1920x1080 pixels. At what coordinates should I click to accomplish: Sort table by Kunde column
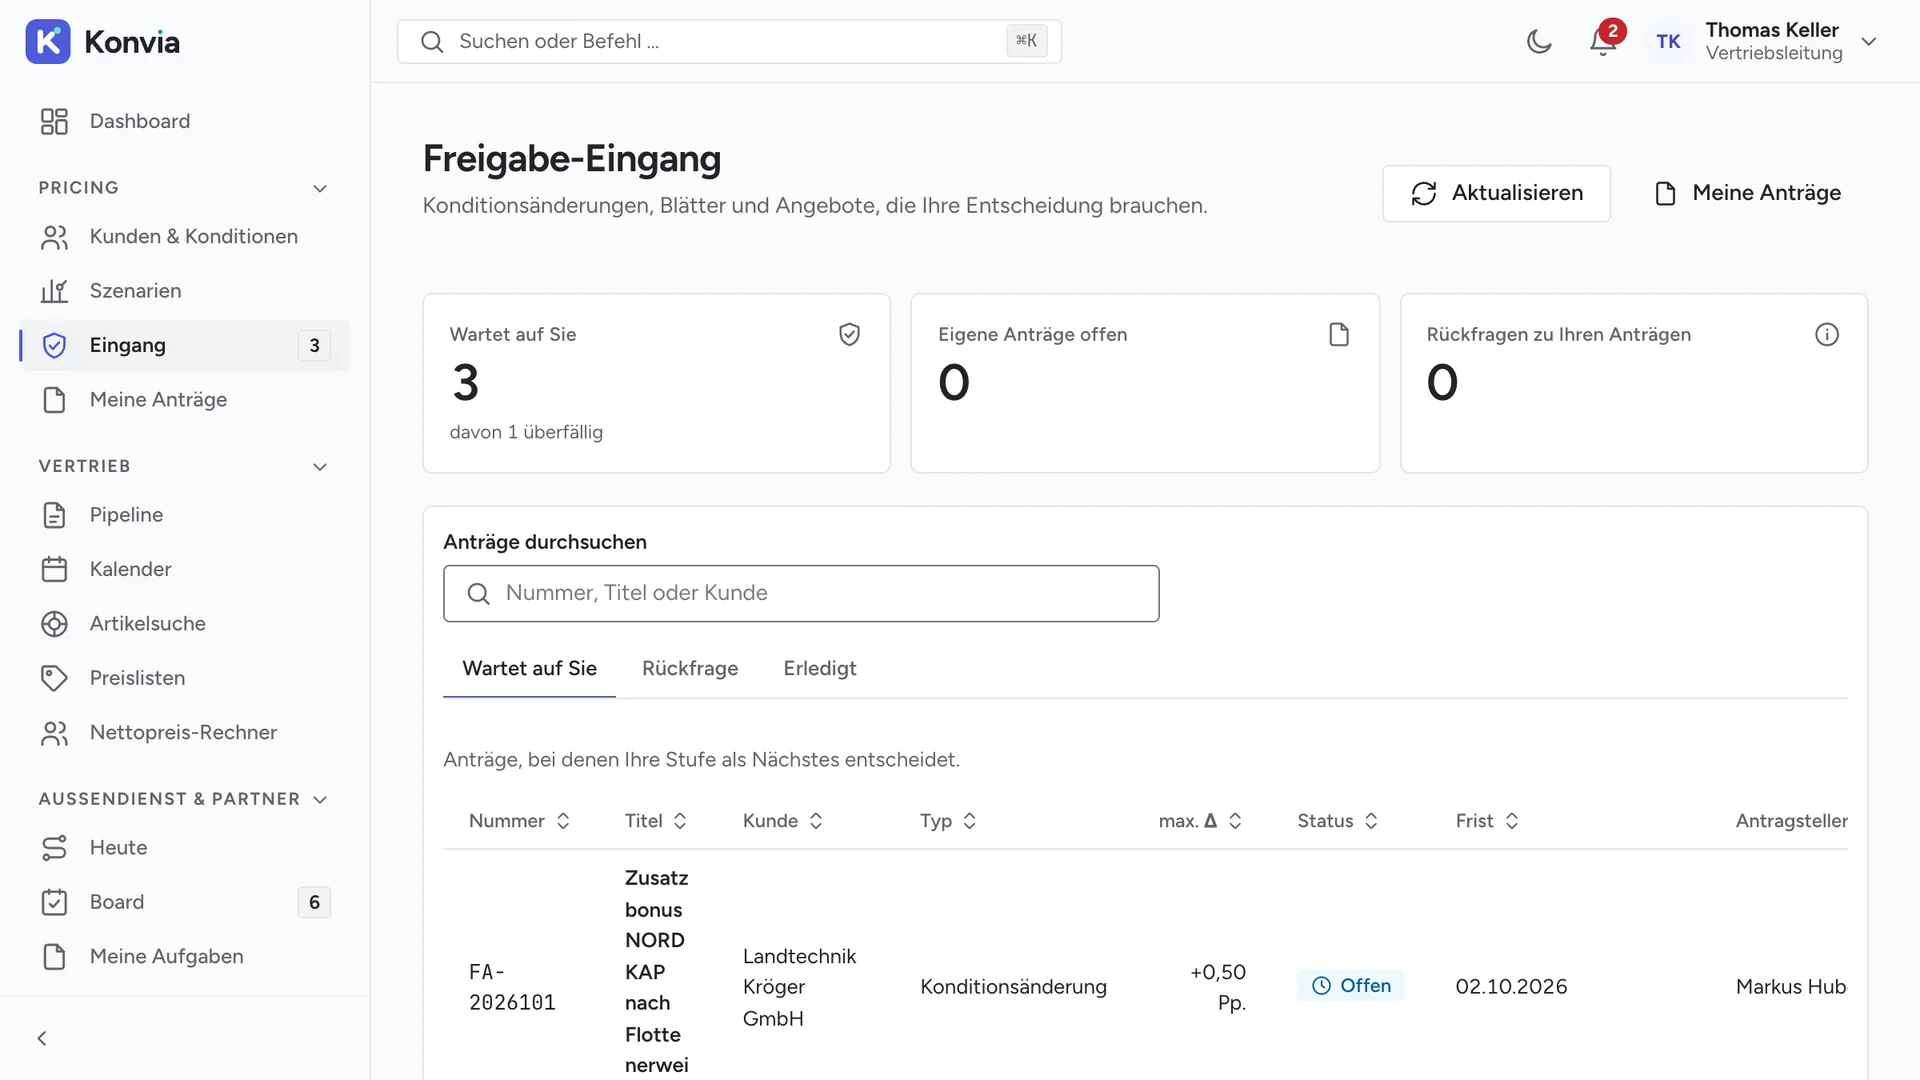(x=783, y=821)
